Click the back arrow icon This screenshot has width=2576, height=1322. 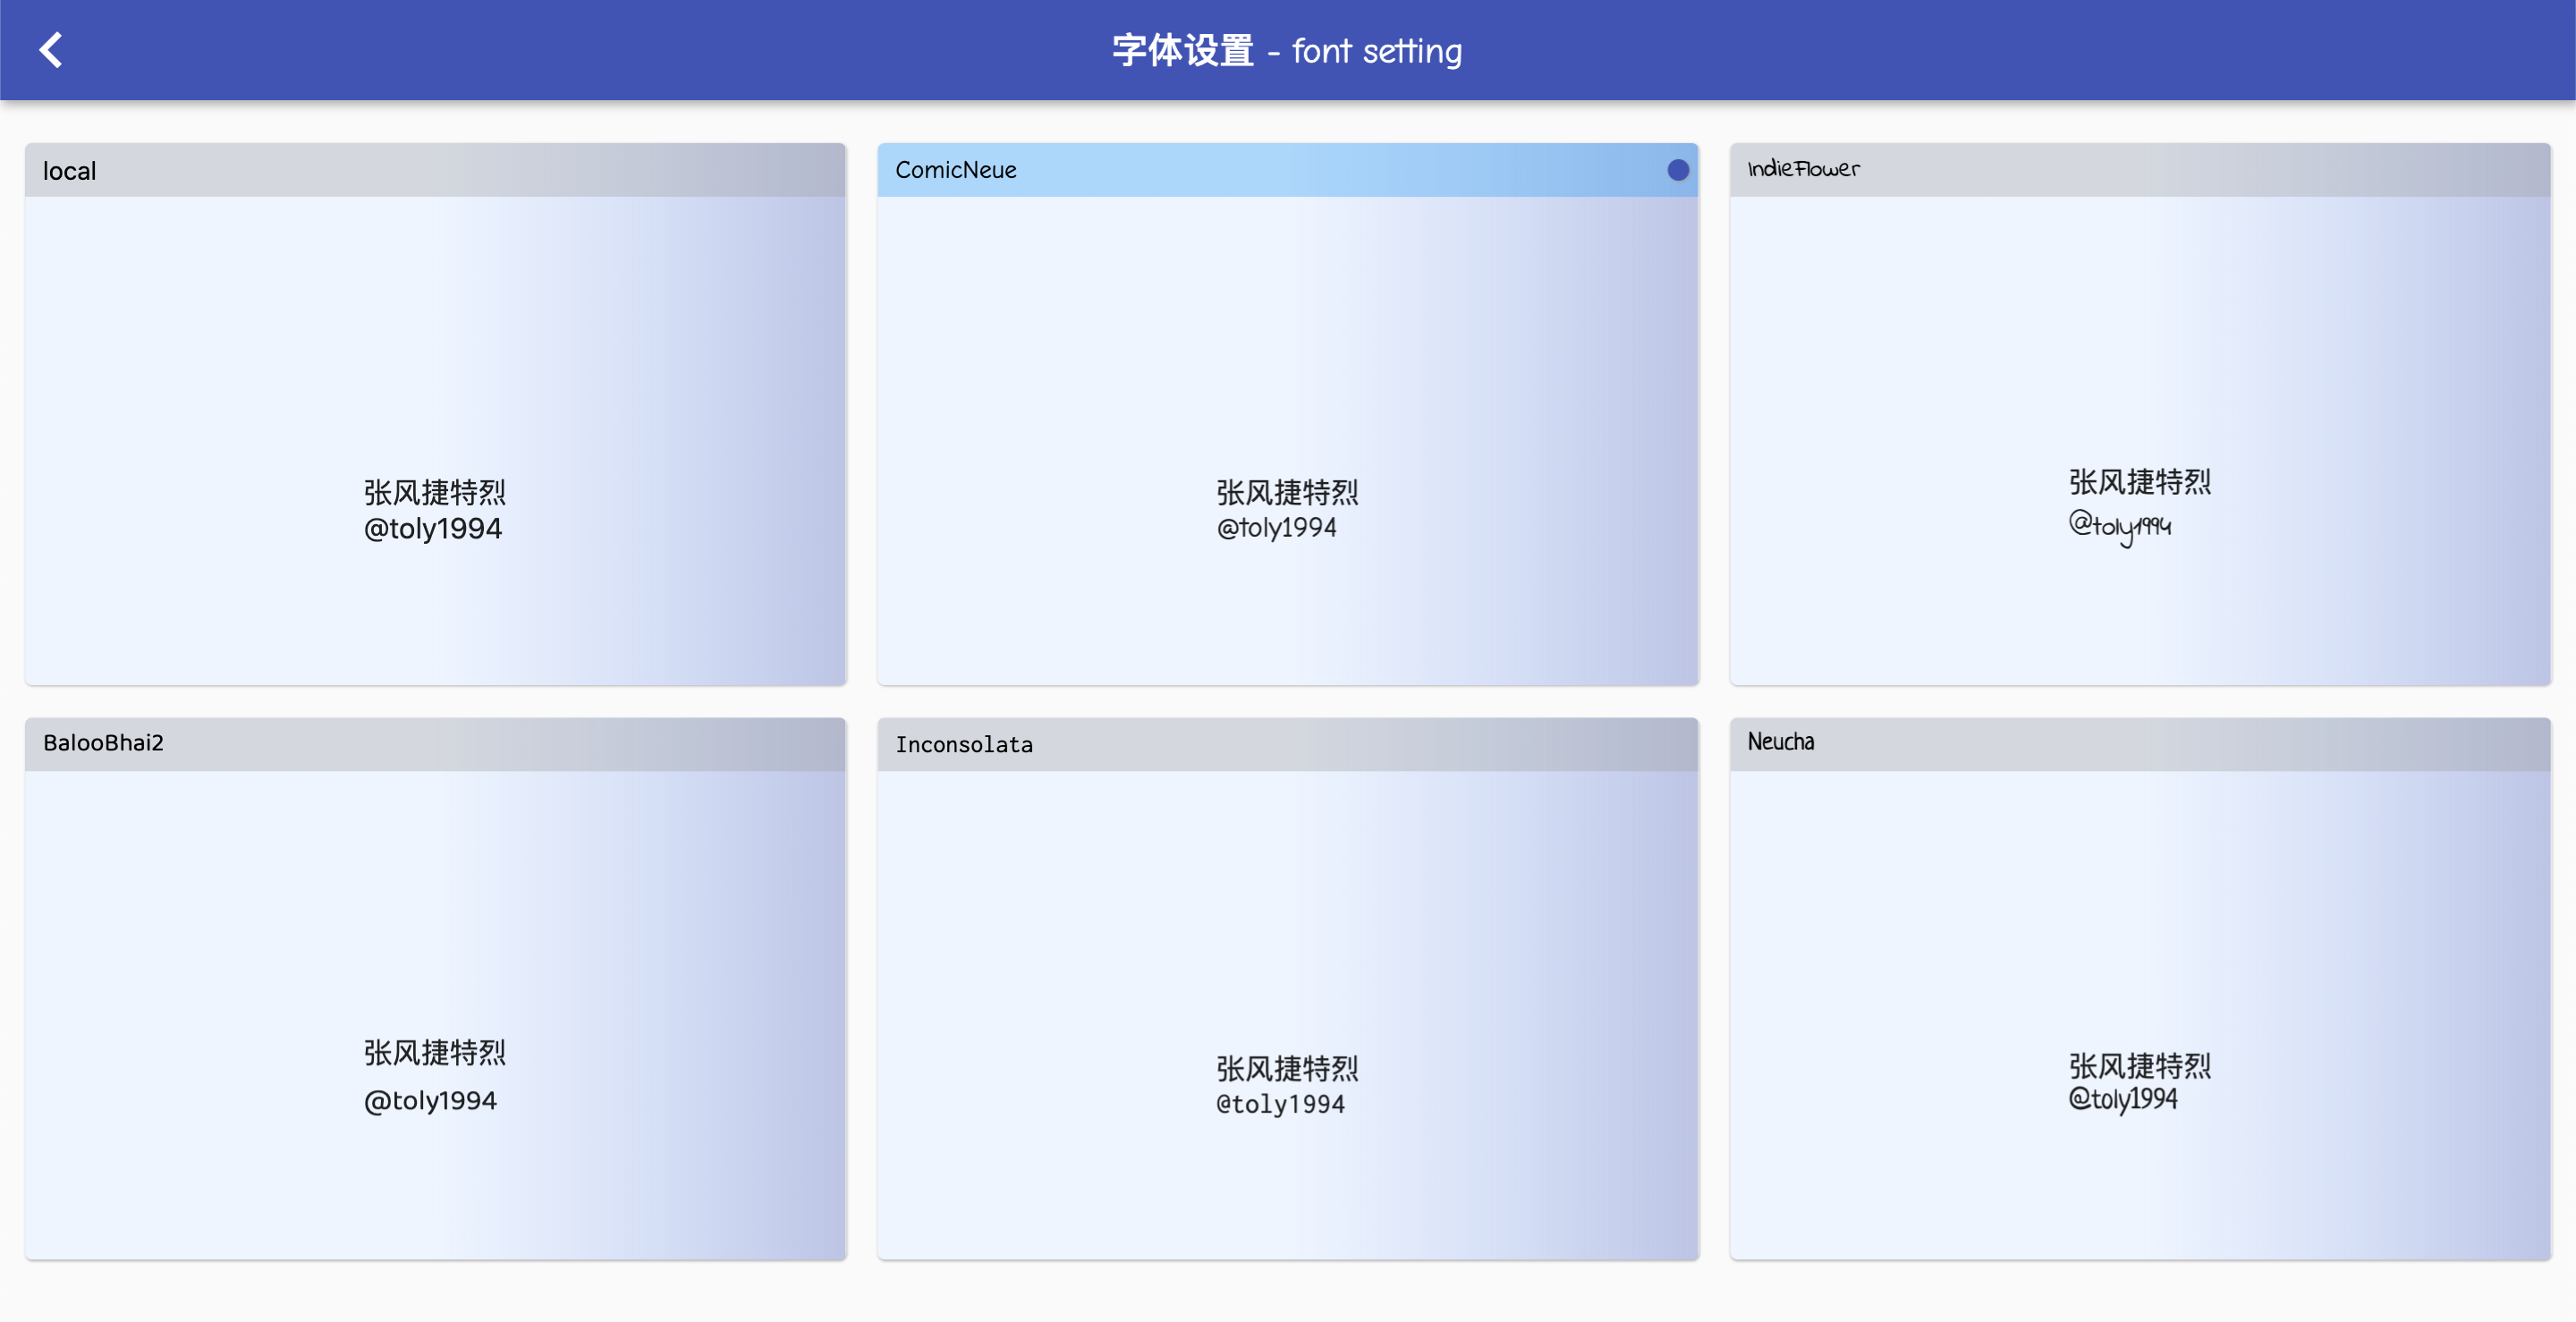[x=51, y=50]
